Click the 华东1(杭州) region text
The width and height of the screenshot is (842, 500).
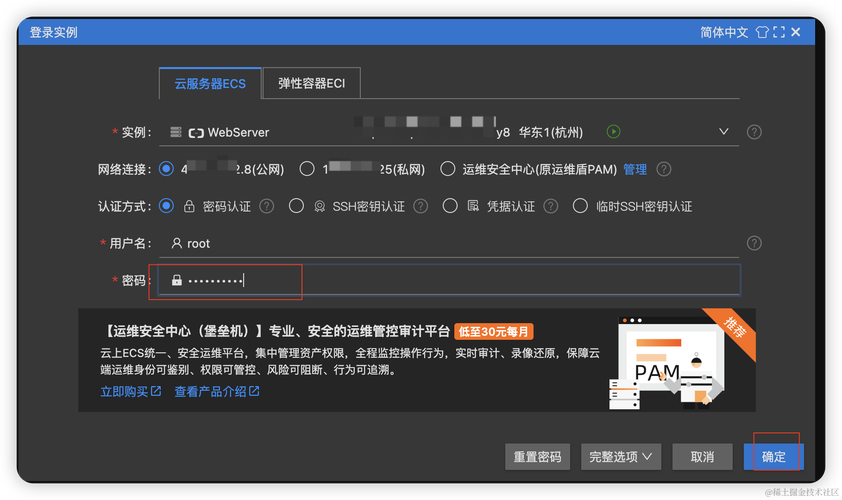click(x=550, y=133)
